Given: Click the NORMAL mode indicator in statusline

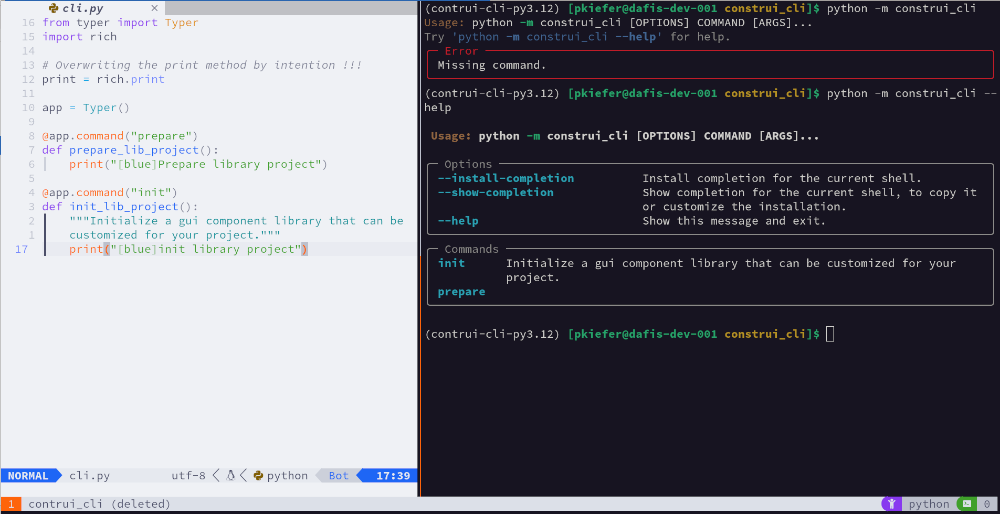Looking at the screenshot, I should click(28, 476).
